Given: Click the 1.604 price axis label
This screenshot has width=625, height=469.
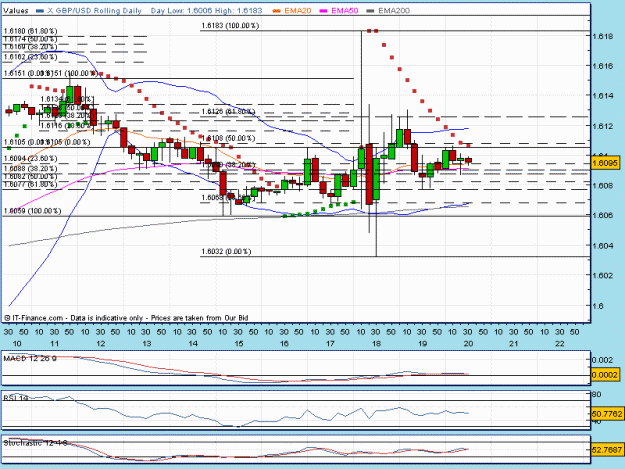Looking at the screenshot, I should click(602, 246).
